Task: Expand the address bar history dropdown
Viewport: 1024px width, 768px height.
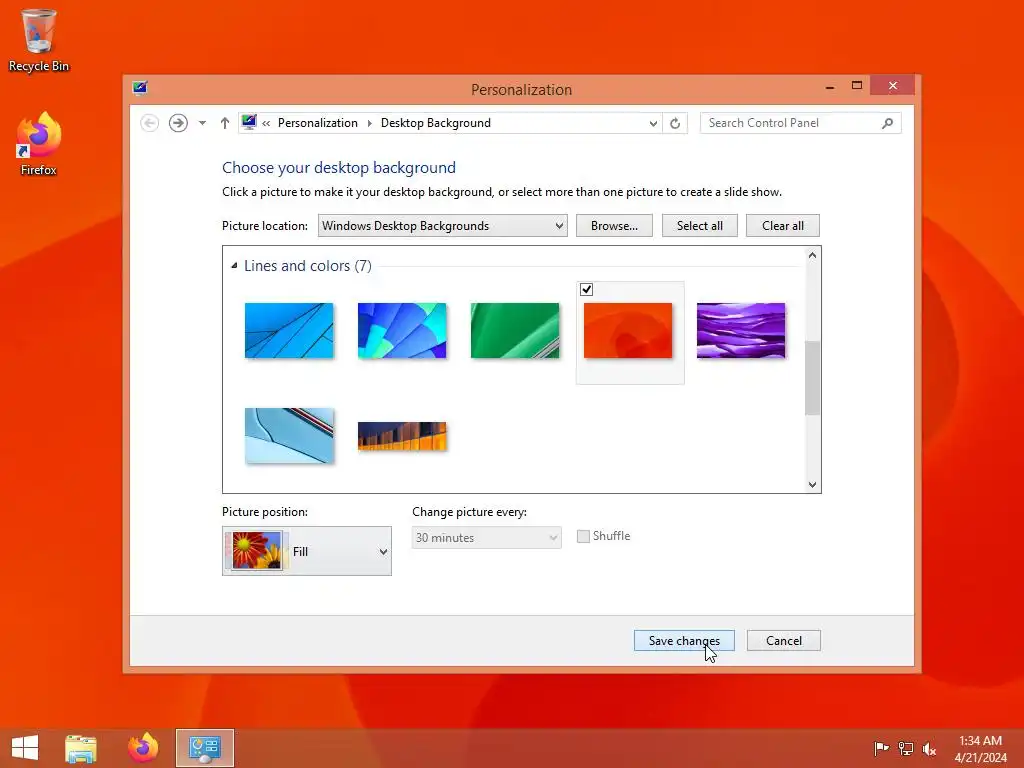Action: pyautogui.click(x=652, y=123)
